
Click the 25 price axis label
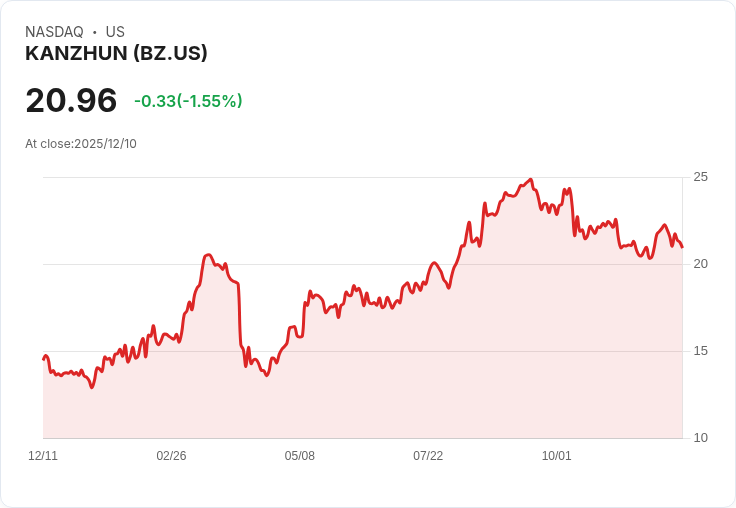coord(700,177)
